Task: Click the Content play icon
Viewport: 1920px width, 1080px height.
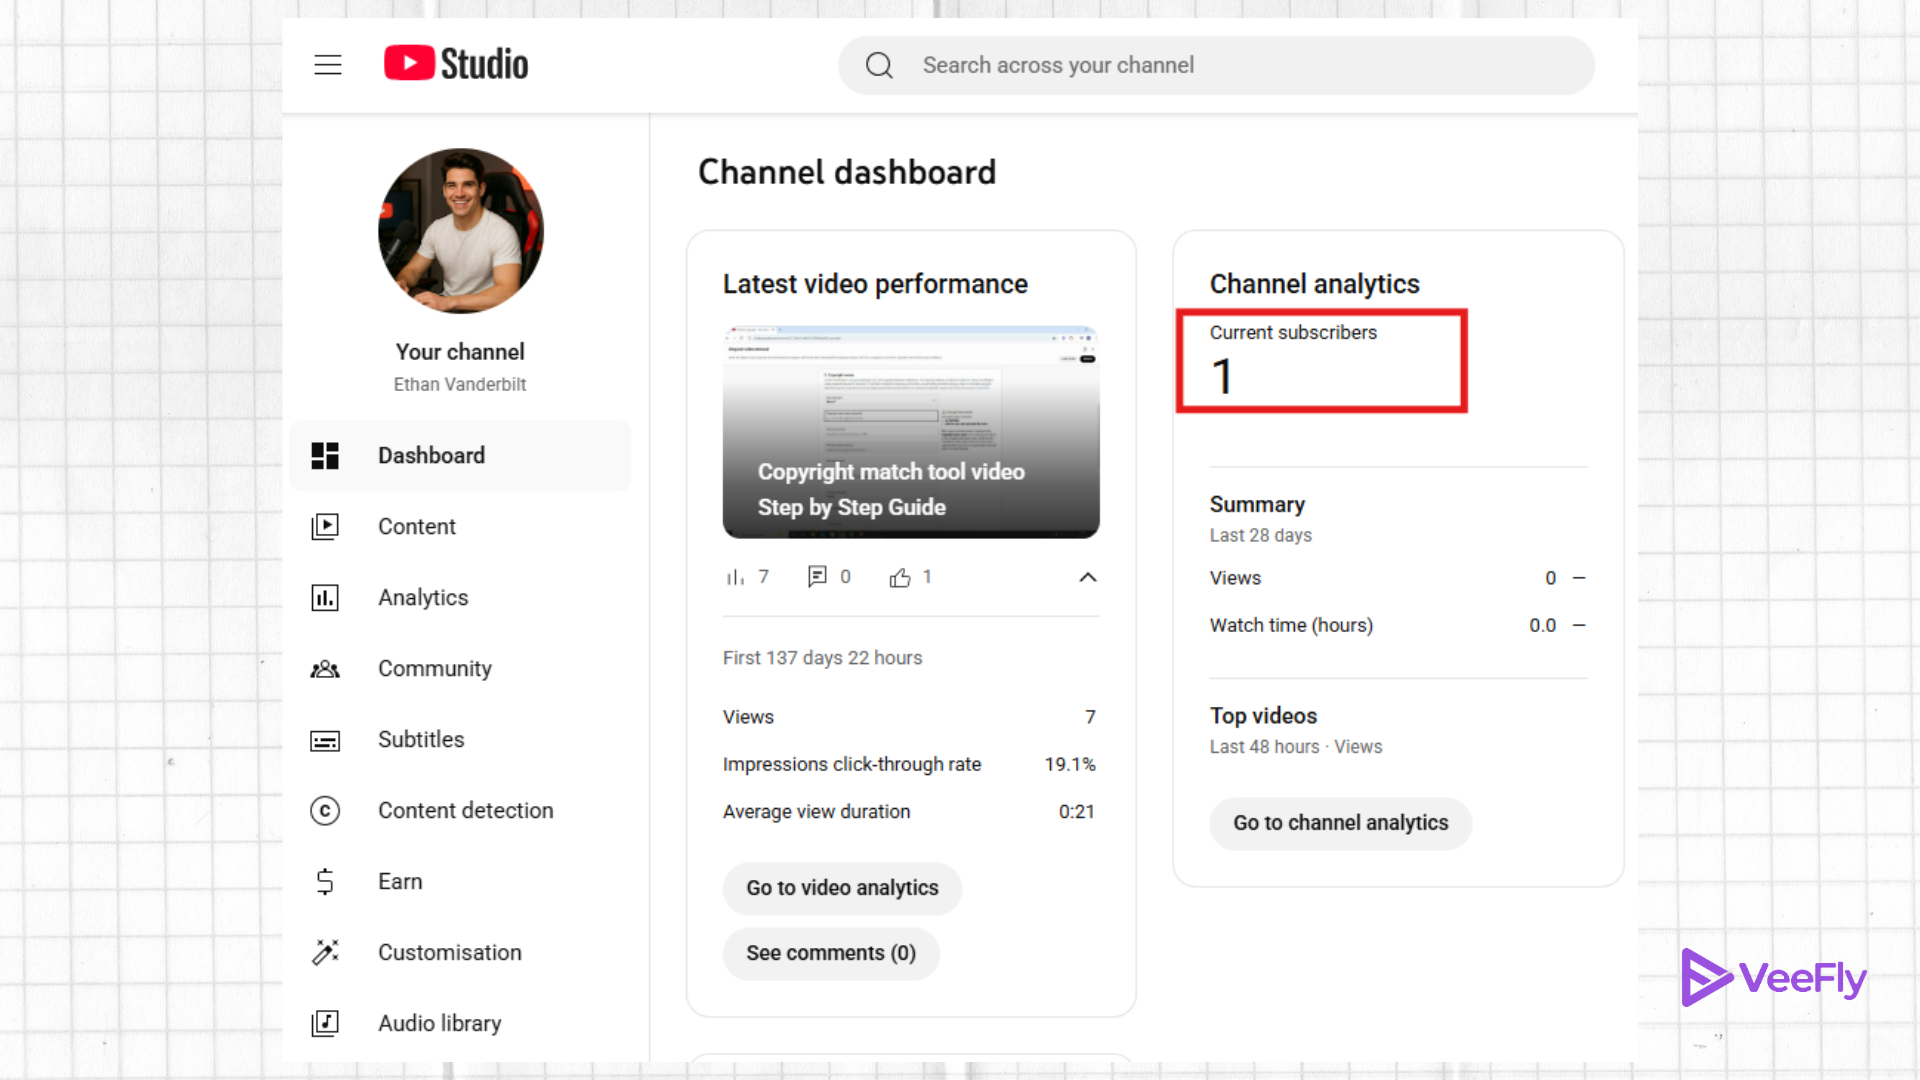Action: pos(325,527)
